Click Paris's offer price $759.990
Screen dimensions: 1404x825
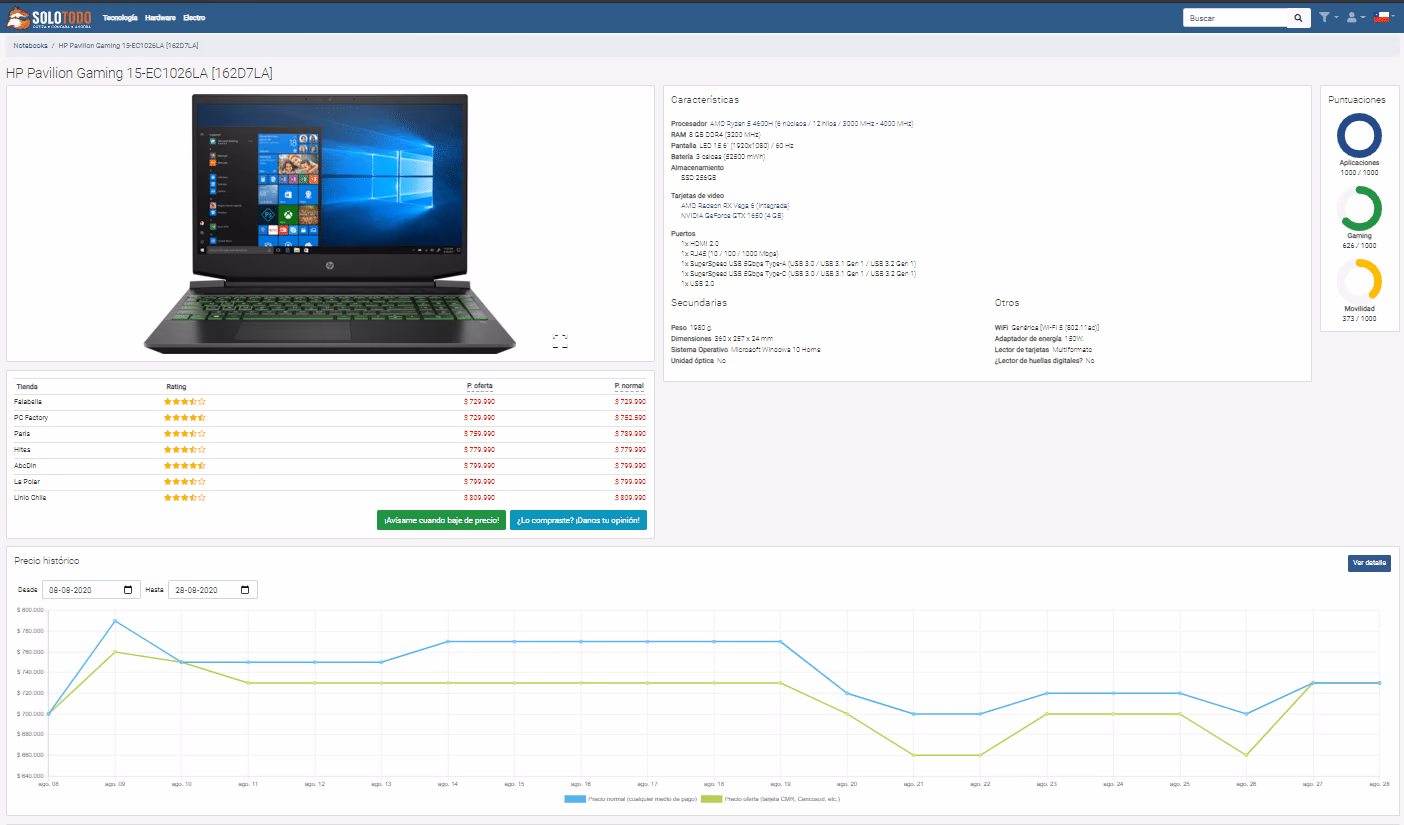(x=479, y=434)
